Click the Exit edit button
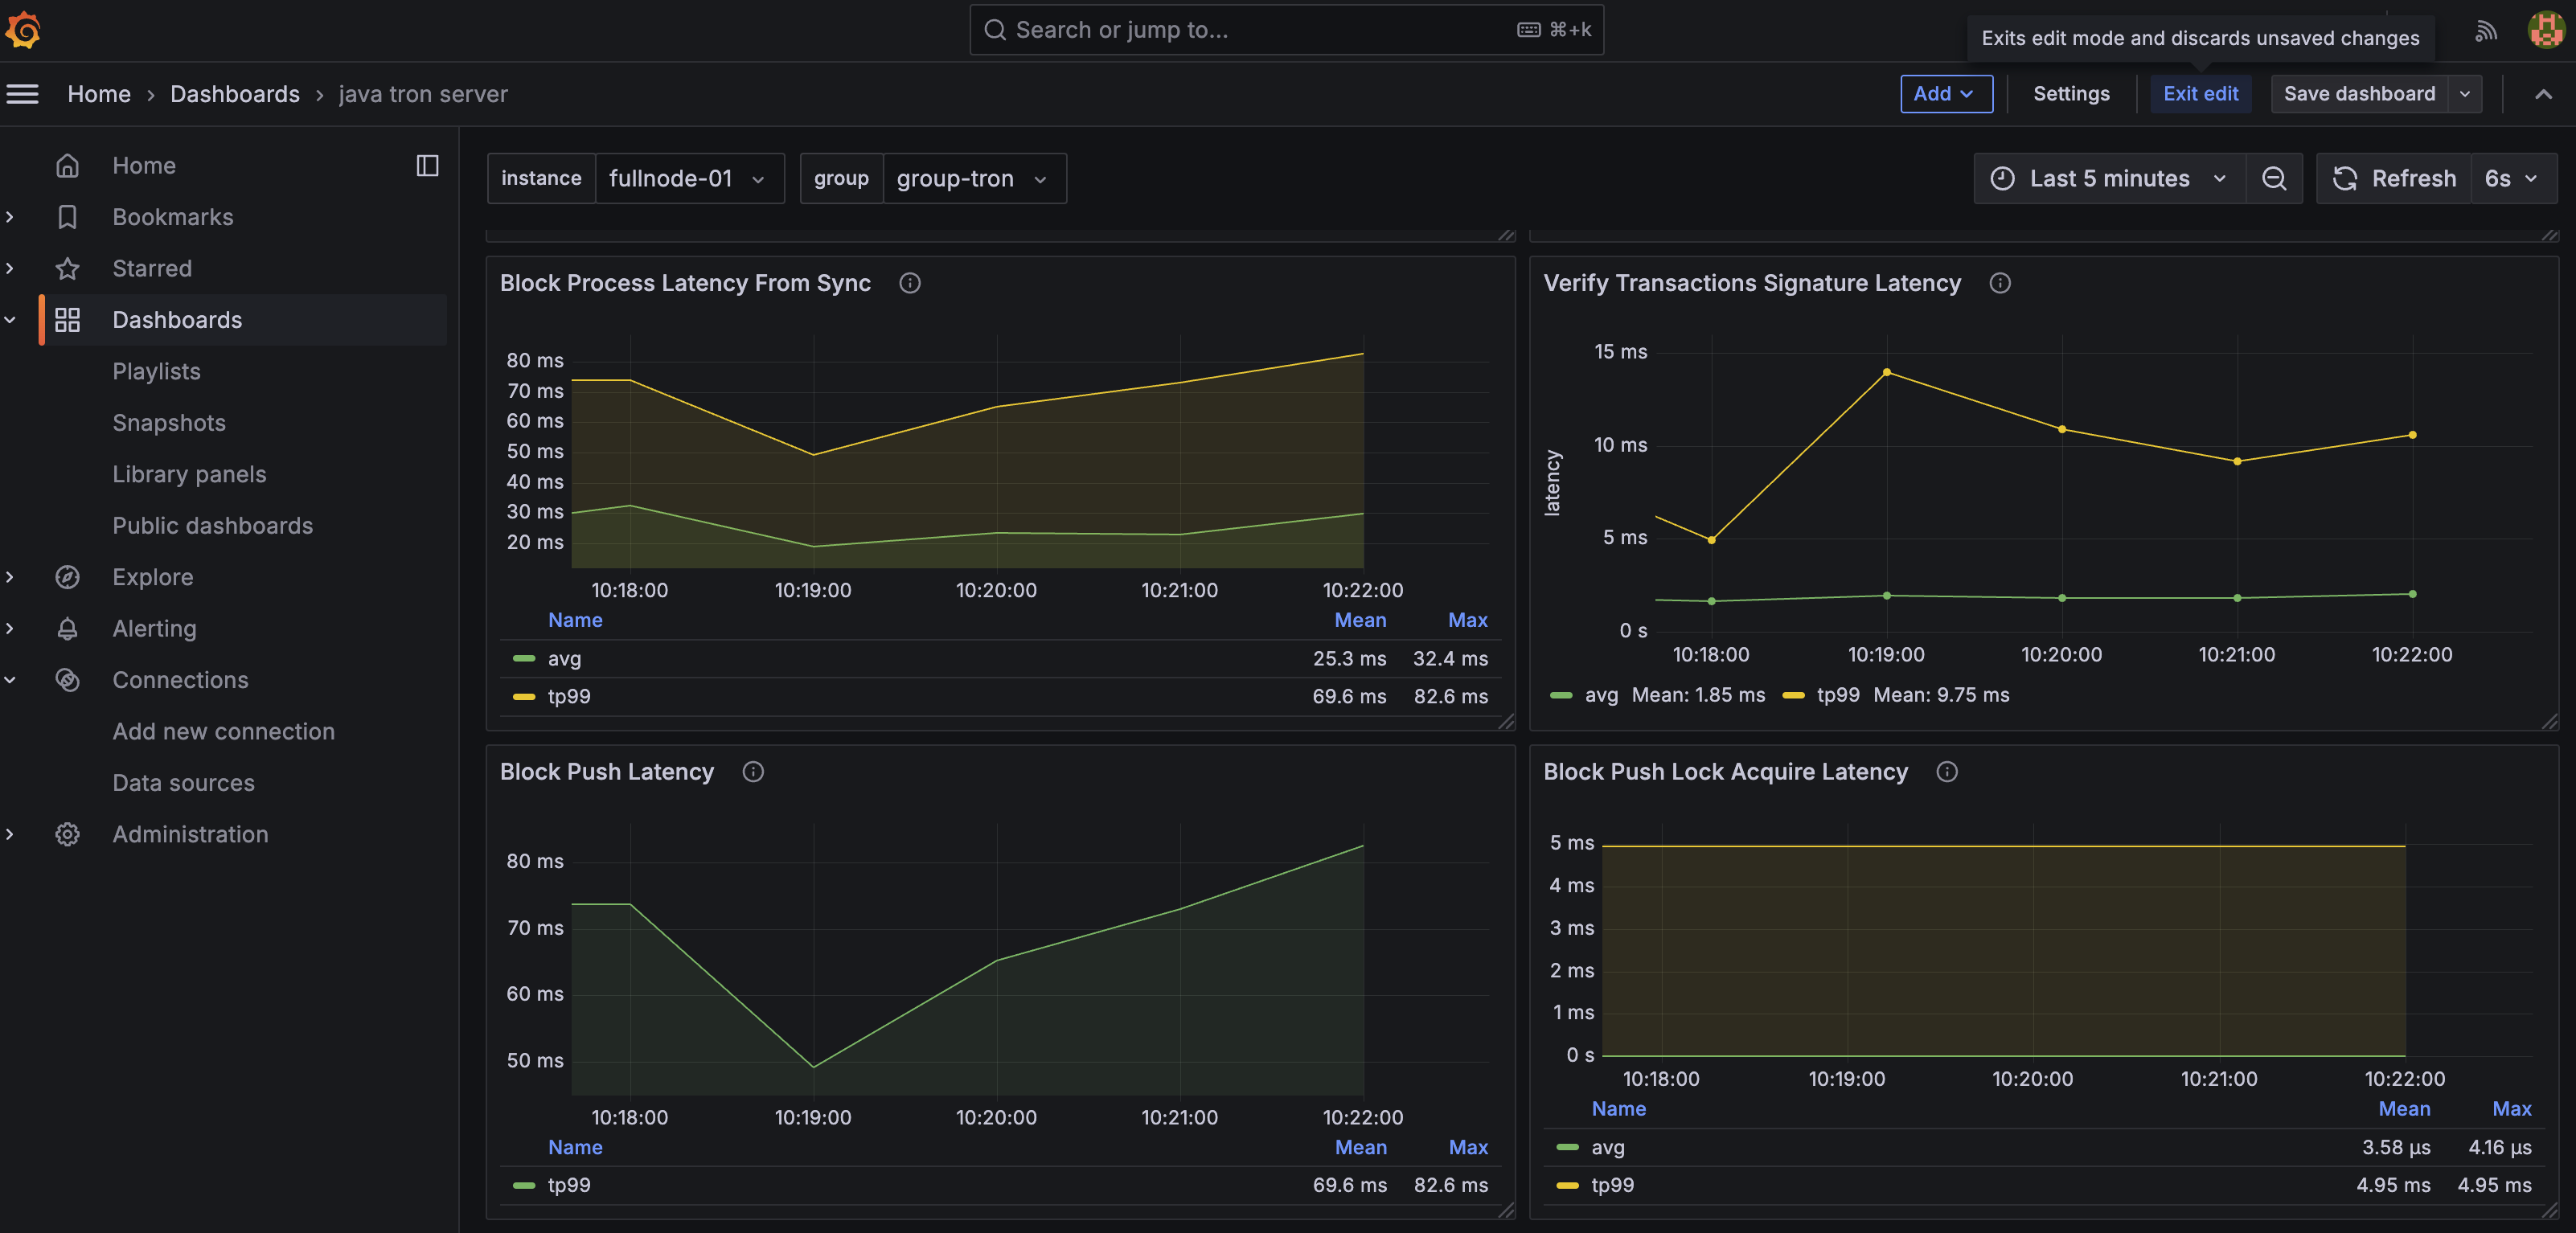The width and height of the screenshot is (2576, 1233). (2200, 94)
